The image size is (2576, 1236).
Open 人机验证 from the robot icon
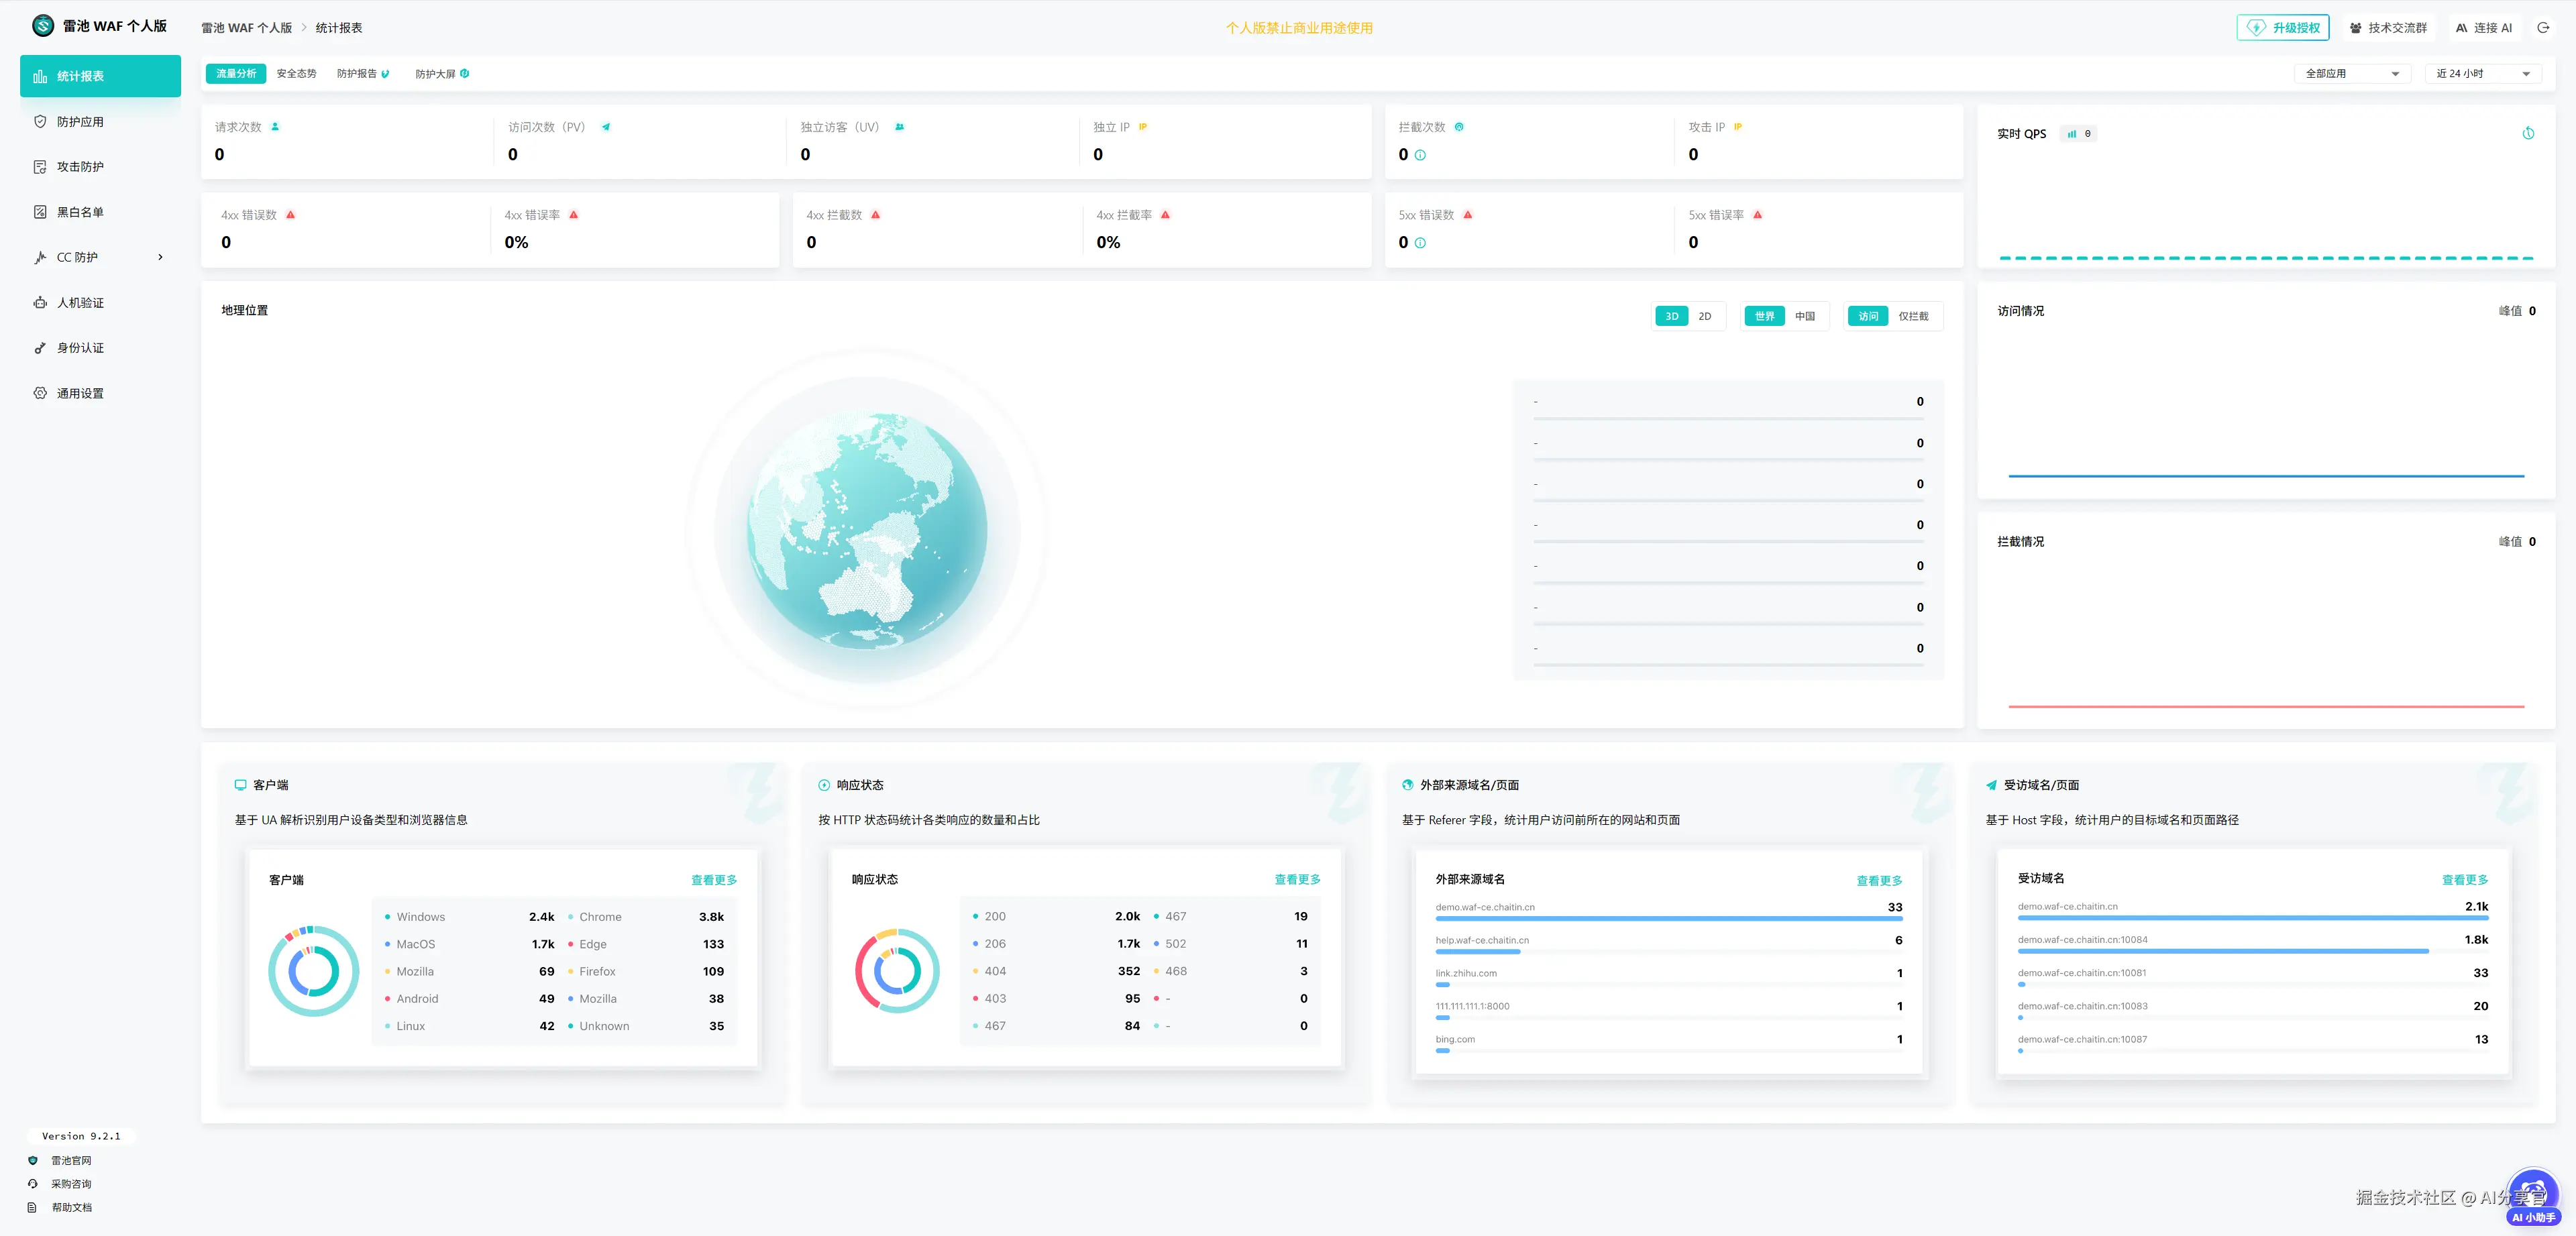pos(40,302)
